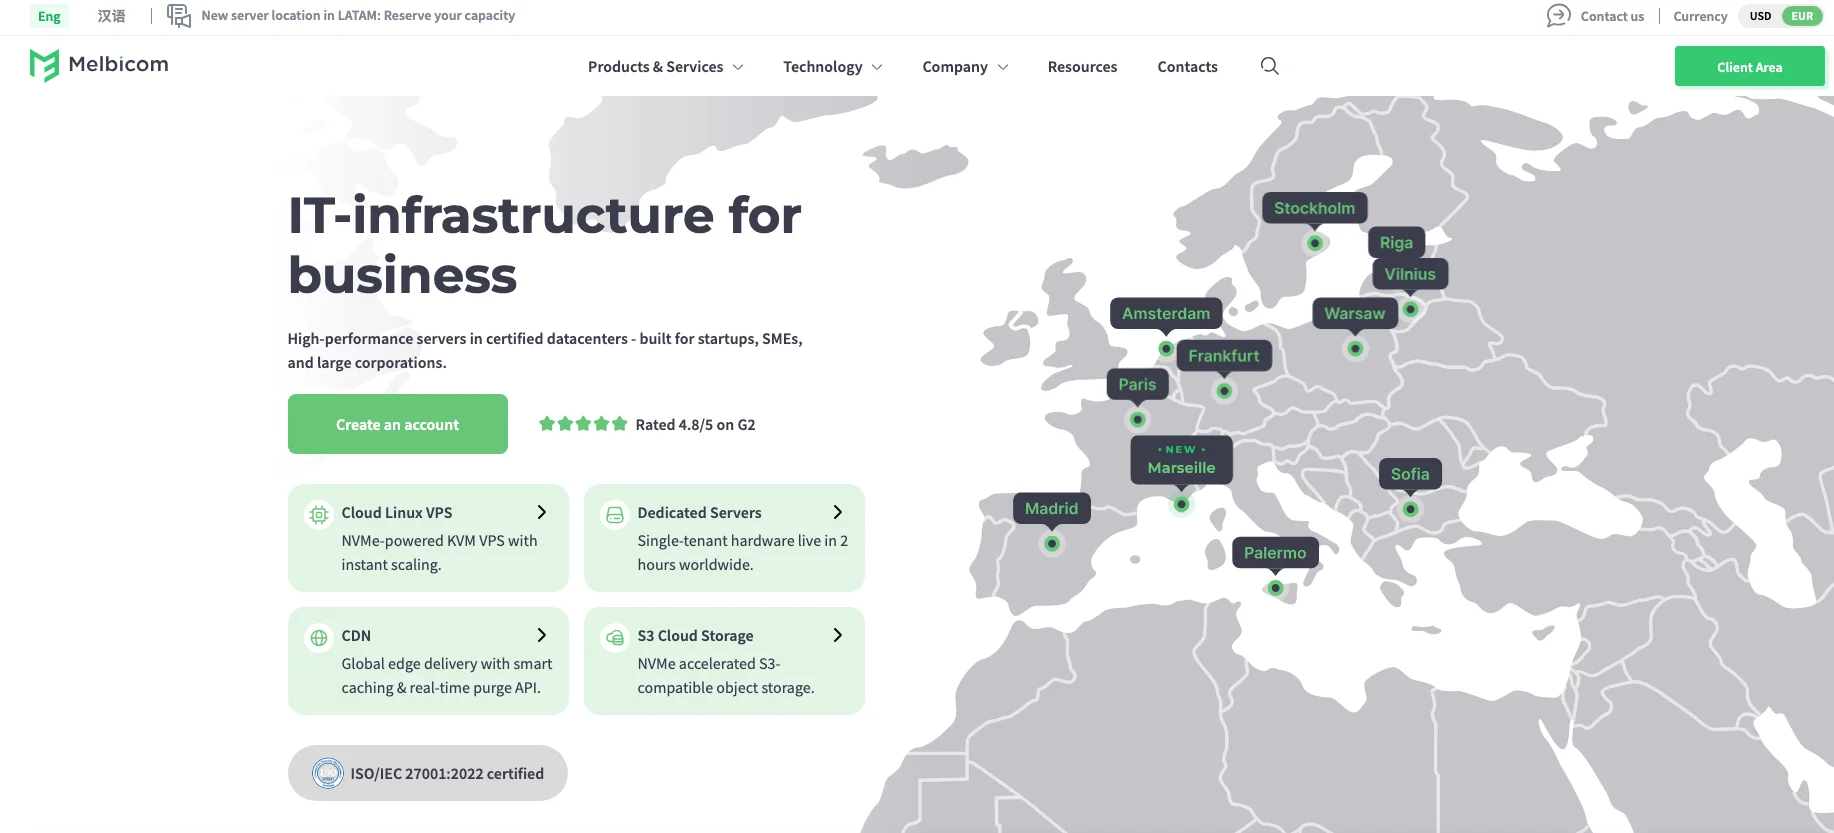The image size is (1834, 833).
Task: Click the arrow on the S3 Cloud Storage card
Action: (838, 635)
